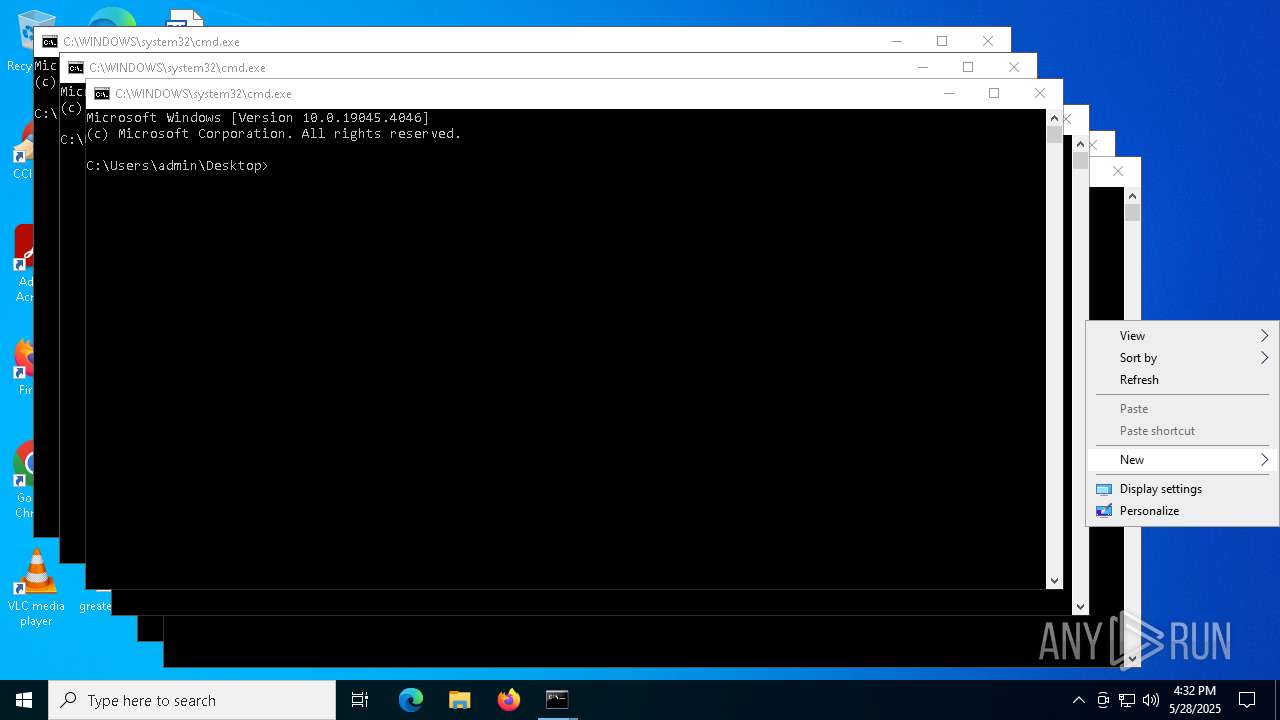Show hidden system tray icons
This screenshot has height=720, width=1280.
point(1078,700)
